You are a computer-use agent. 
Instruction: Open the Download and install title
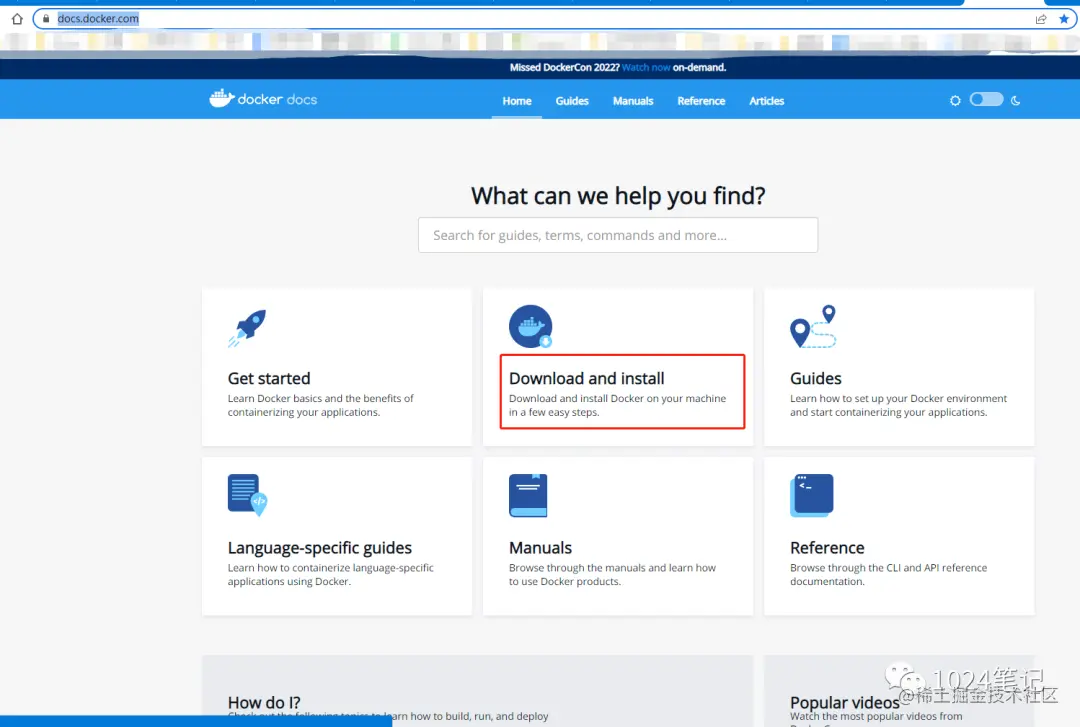pos(587,378)
